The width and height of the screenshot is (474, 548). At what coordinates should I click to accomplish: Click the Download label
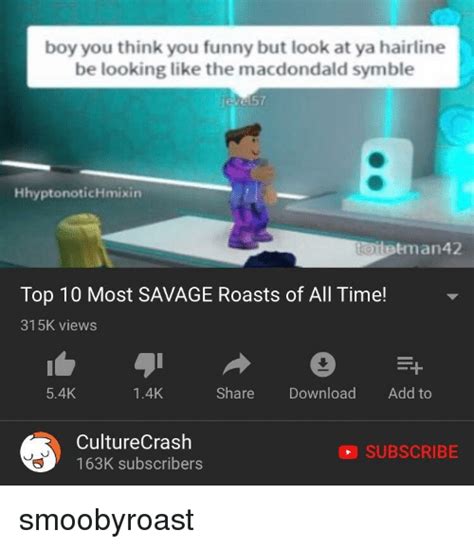[323, 394]
